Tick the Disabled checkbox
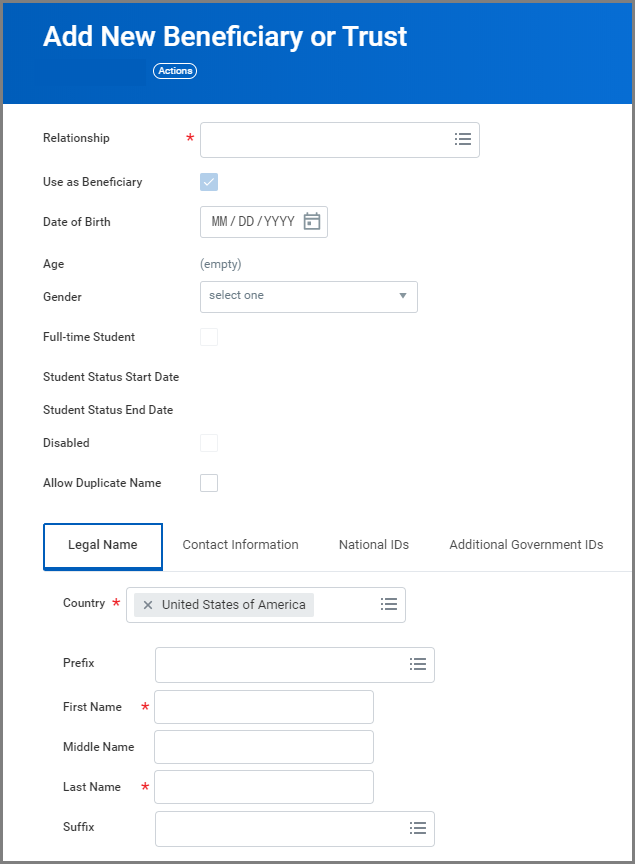Image resolution: width=635 pixels, height=864 pixels. click(x=209, y=443)
